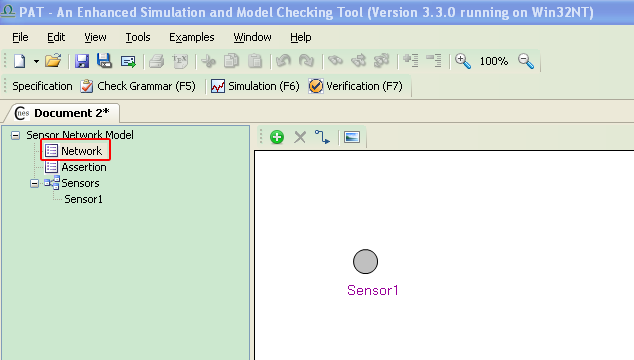Open file using folder icon

[x=53, y=61]
